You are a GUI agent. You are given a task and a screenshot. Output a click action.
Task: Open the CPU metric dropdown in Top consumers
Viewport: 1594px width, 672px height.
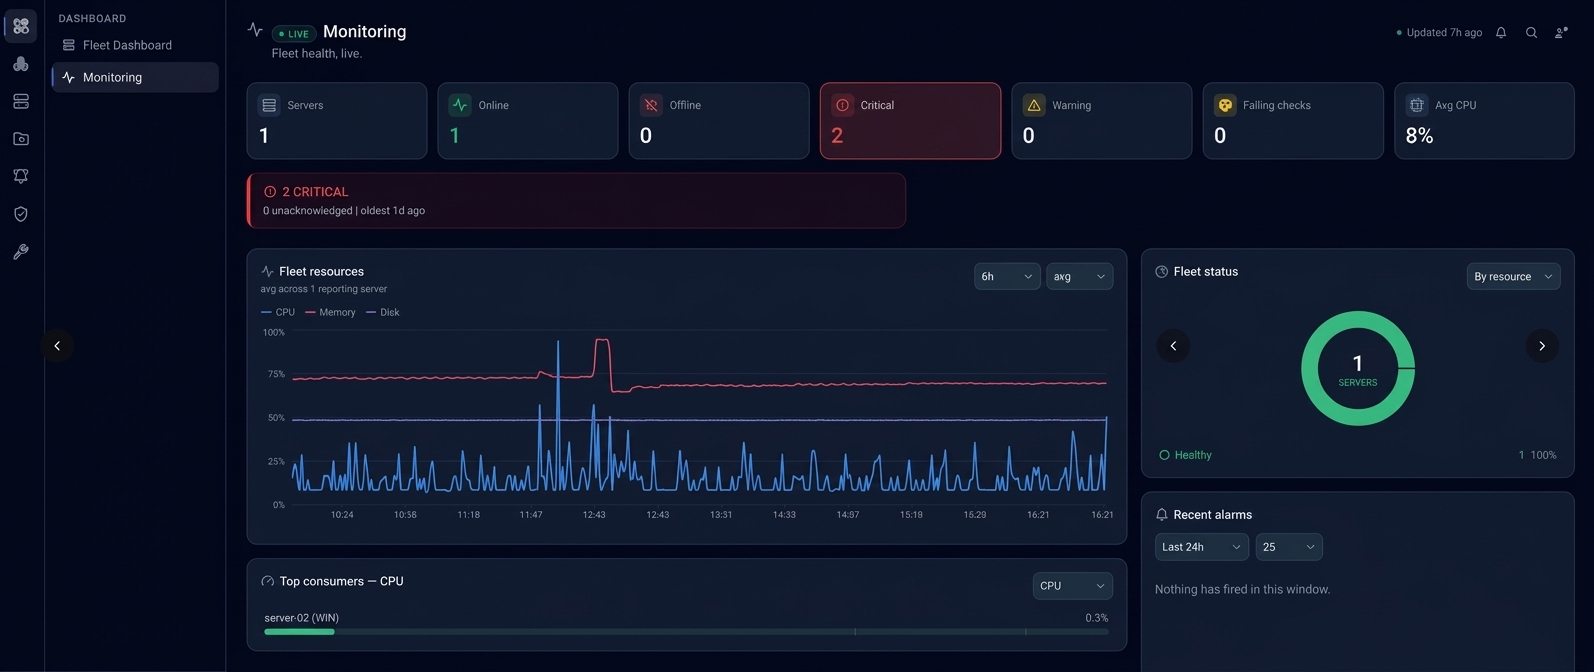[x=1072, y=586]
